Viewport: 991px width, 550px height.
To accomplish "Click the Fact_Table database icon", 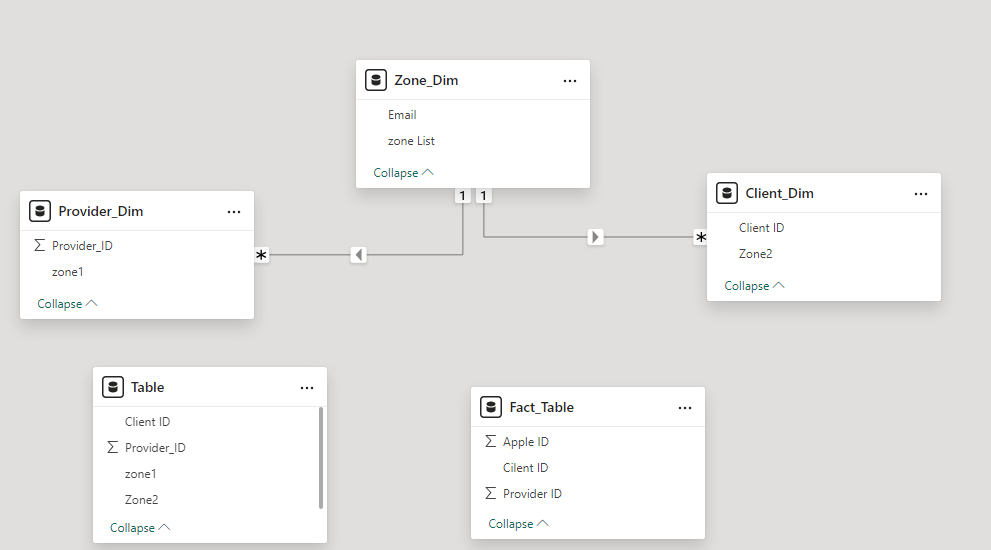I will [x=491, y=407].
